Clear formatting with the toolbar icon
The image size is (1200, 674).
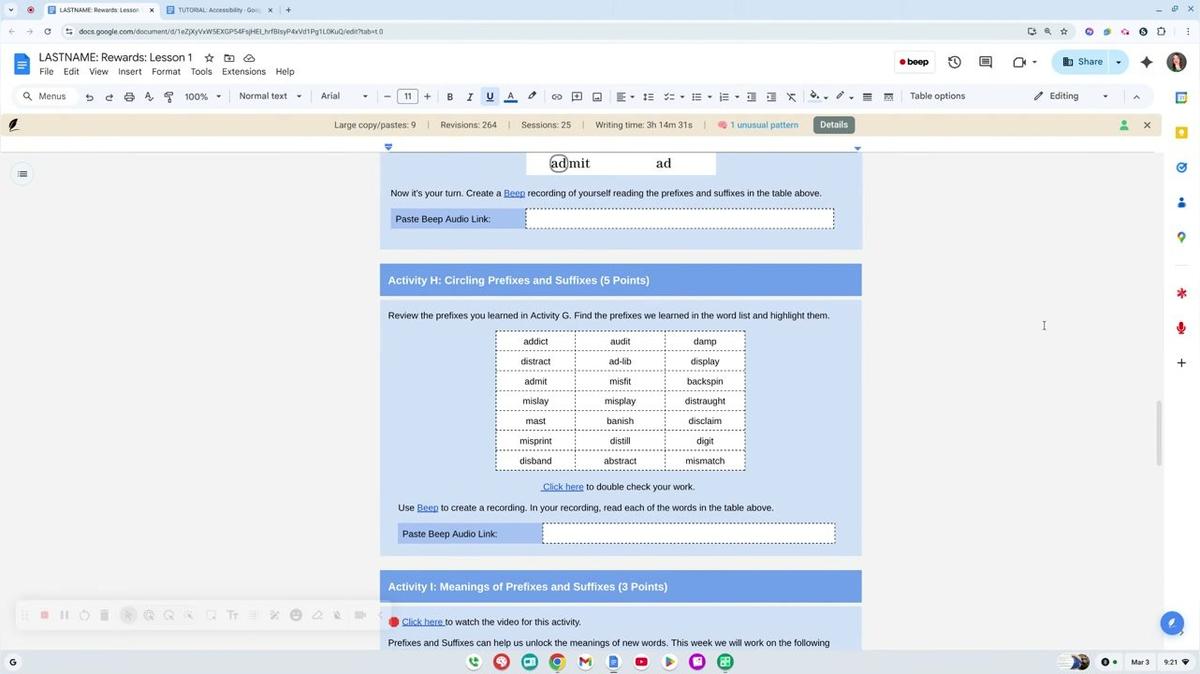[791, 96]
